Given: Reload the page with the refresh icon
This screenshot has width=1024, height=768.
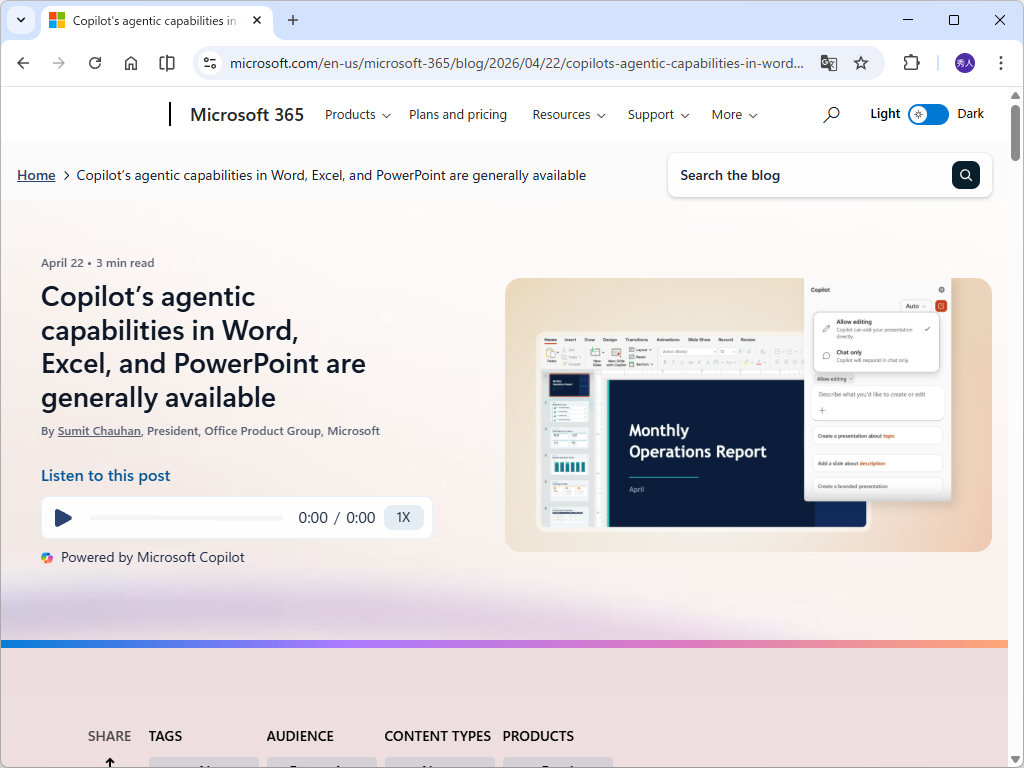Looking at the screenshot, I should 95,62.
